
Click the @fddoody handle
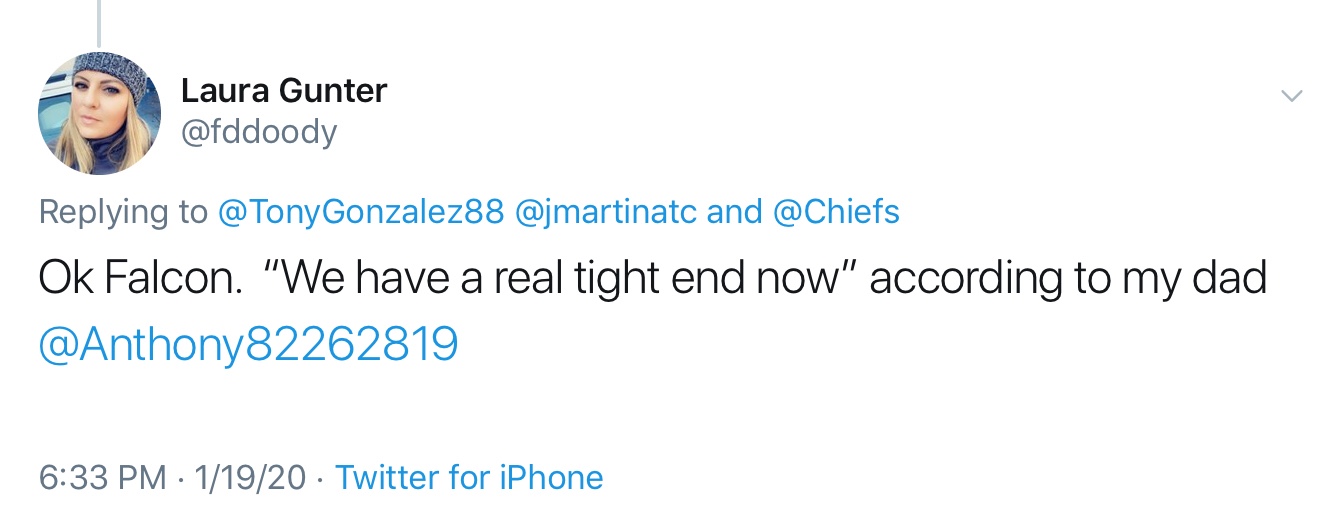[259, 131]
